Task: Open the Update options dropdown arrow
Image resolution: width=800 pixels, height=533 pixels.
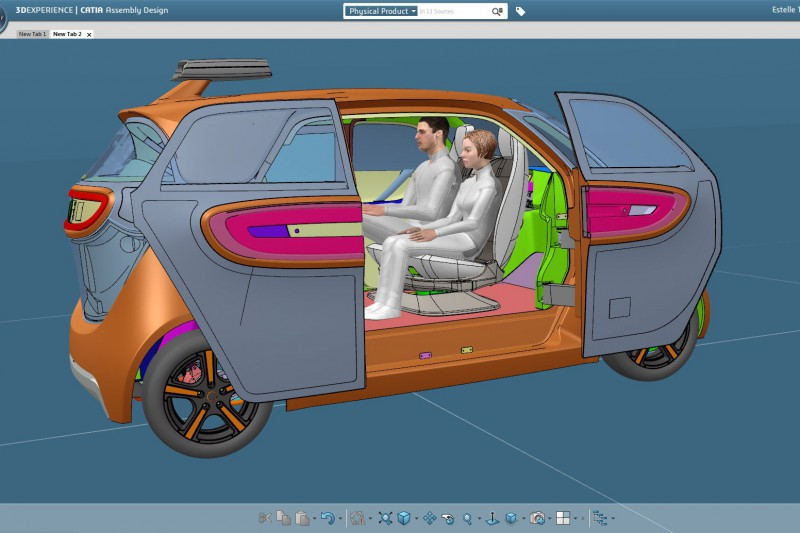Action: click(x=370, y=519)
